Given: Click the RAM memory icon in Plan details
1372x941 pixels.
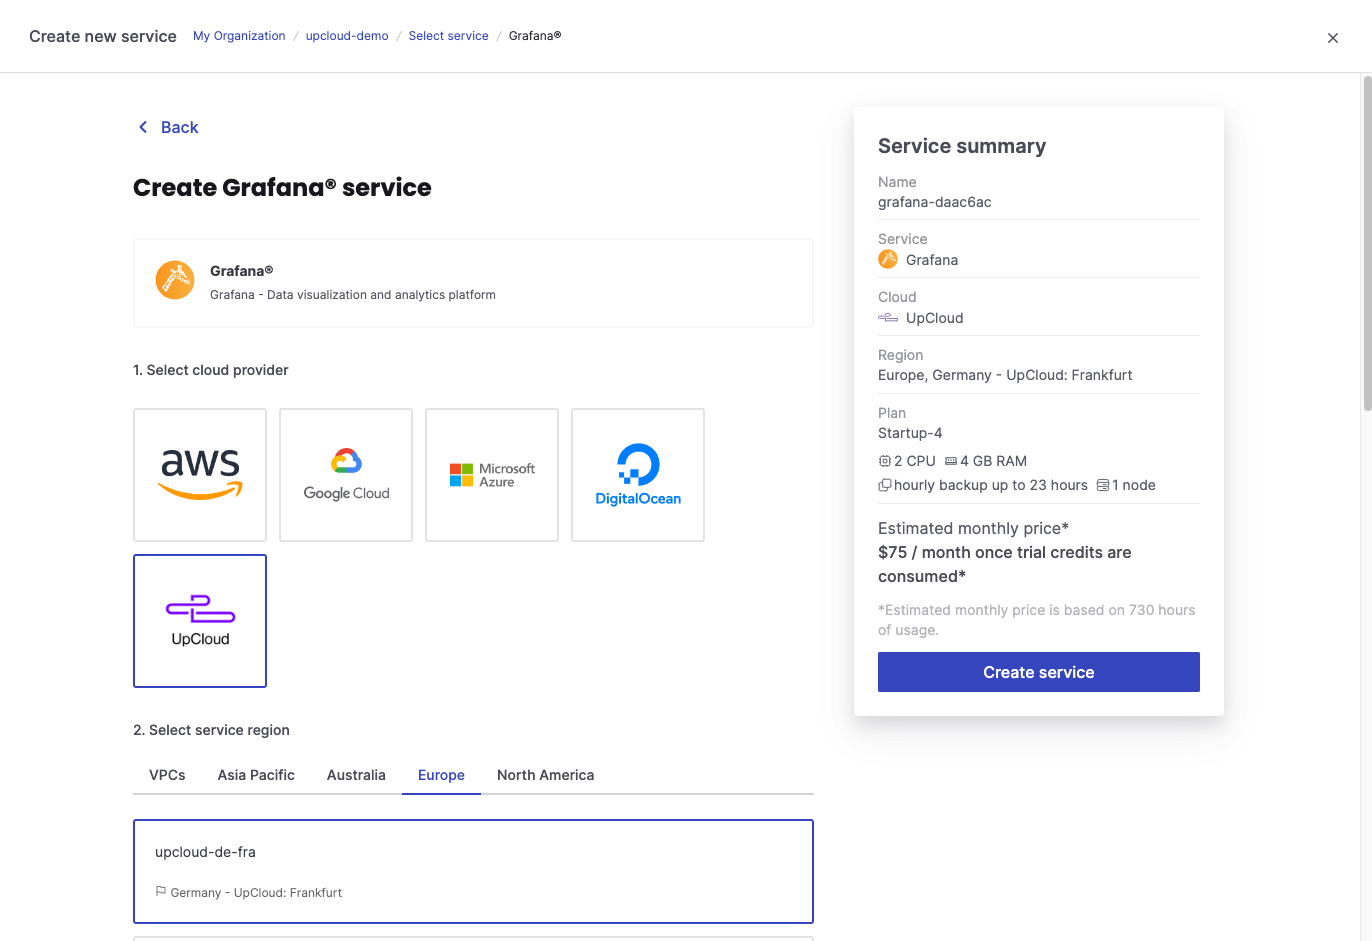Looking at the screenshot, I should (951, 461).
